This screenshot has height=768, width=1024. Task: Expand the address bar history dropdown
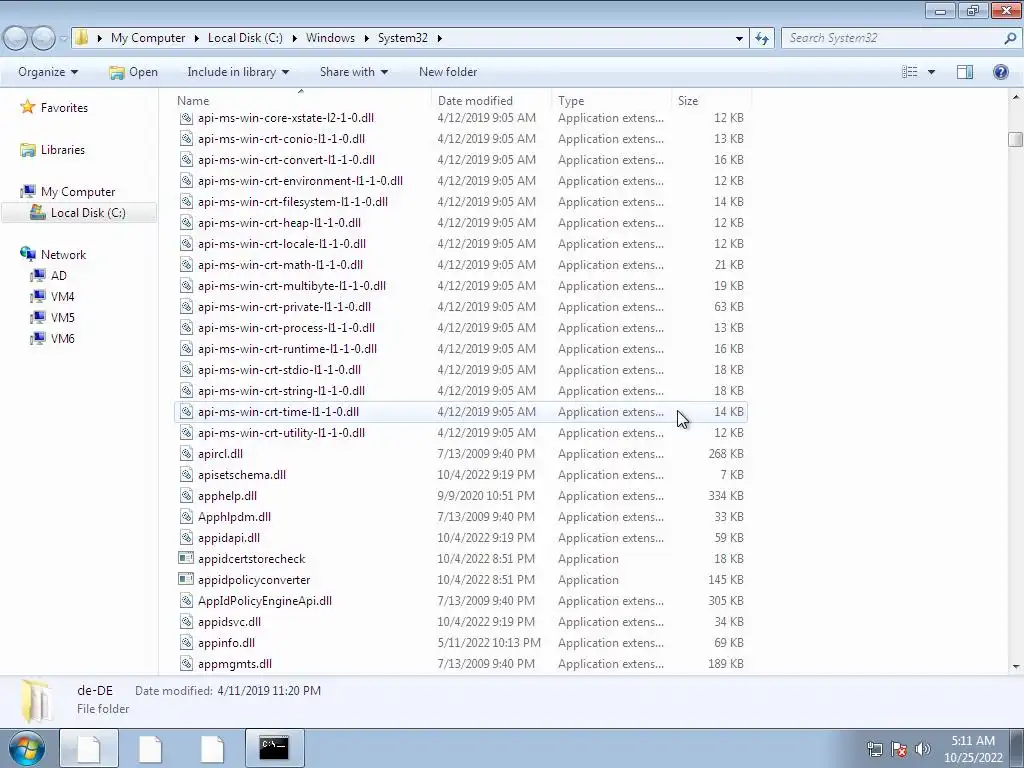pyautogui.click(x=739, y=38)
